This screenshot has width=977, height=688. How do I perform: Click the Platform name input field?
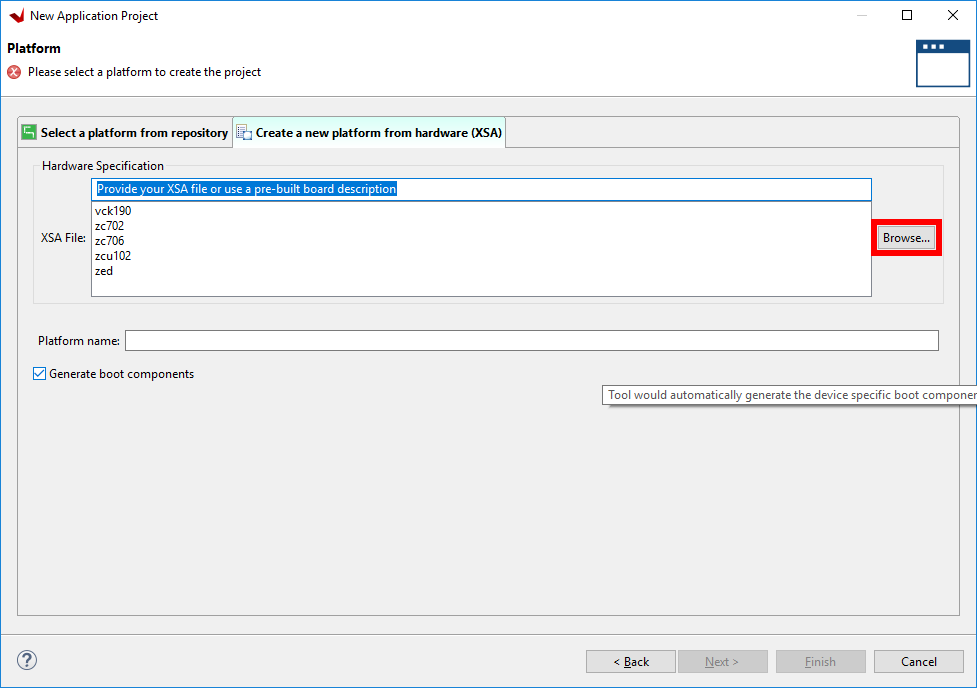(531, 340)
